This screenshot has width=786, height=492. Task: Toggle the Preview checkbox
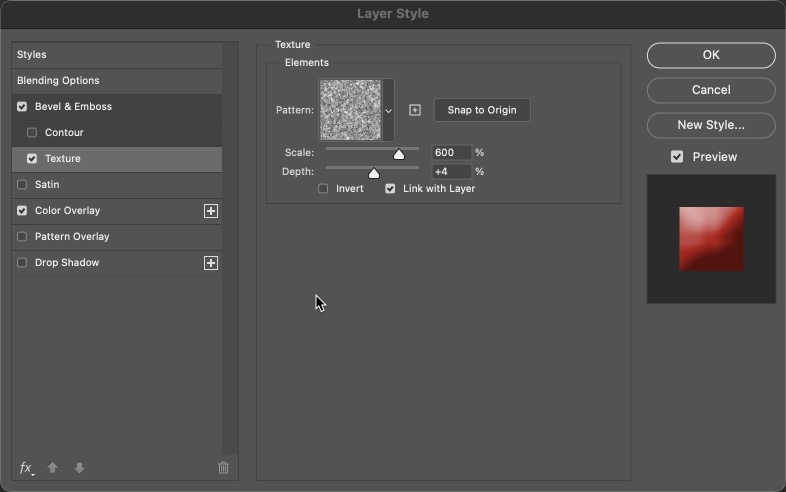coord(677,157)
